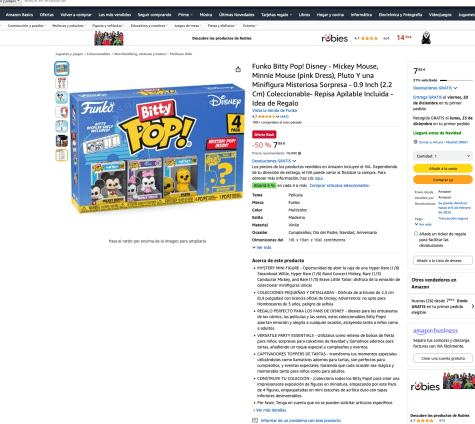The image size is (475, 424).
Task: Visit the Funko store link
Action: [x=274, y=110]
